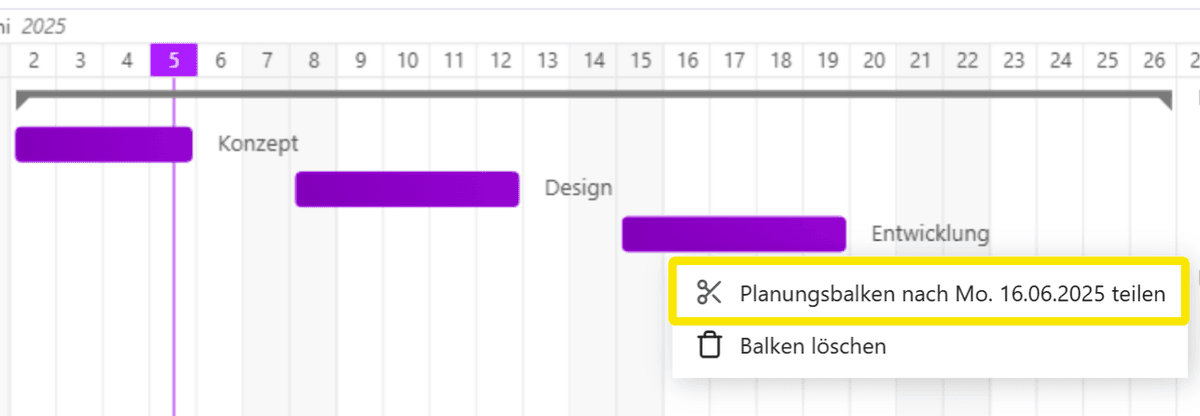Select the purple Design bar
Image resolution: width=1200 pixels, height=416 pixels.
tap(406, 189)
